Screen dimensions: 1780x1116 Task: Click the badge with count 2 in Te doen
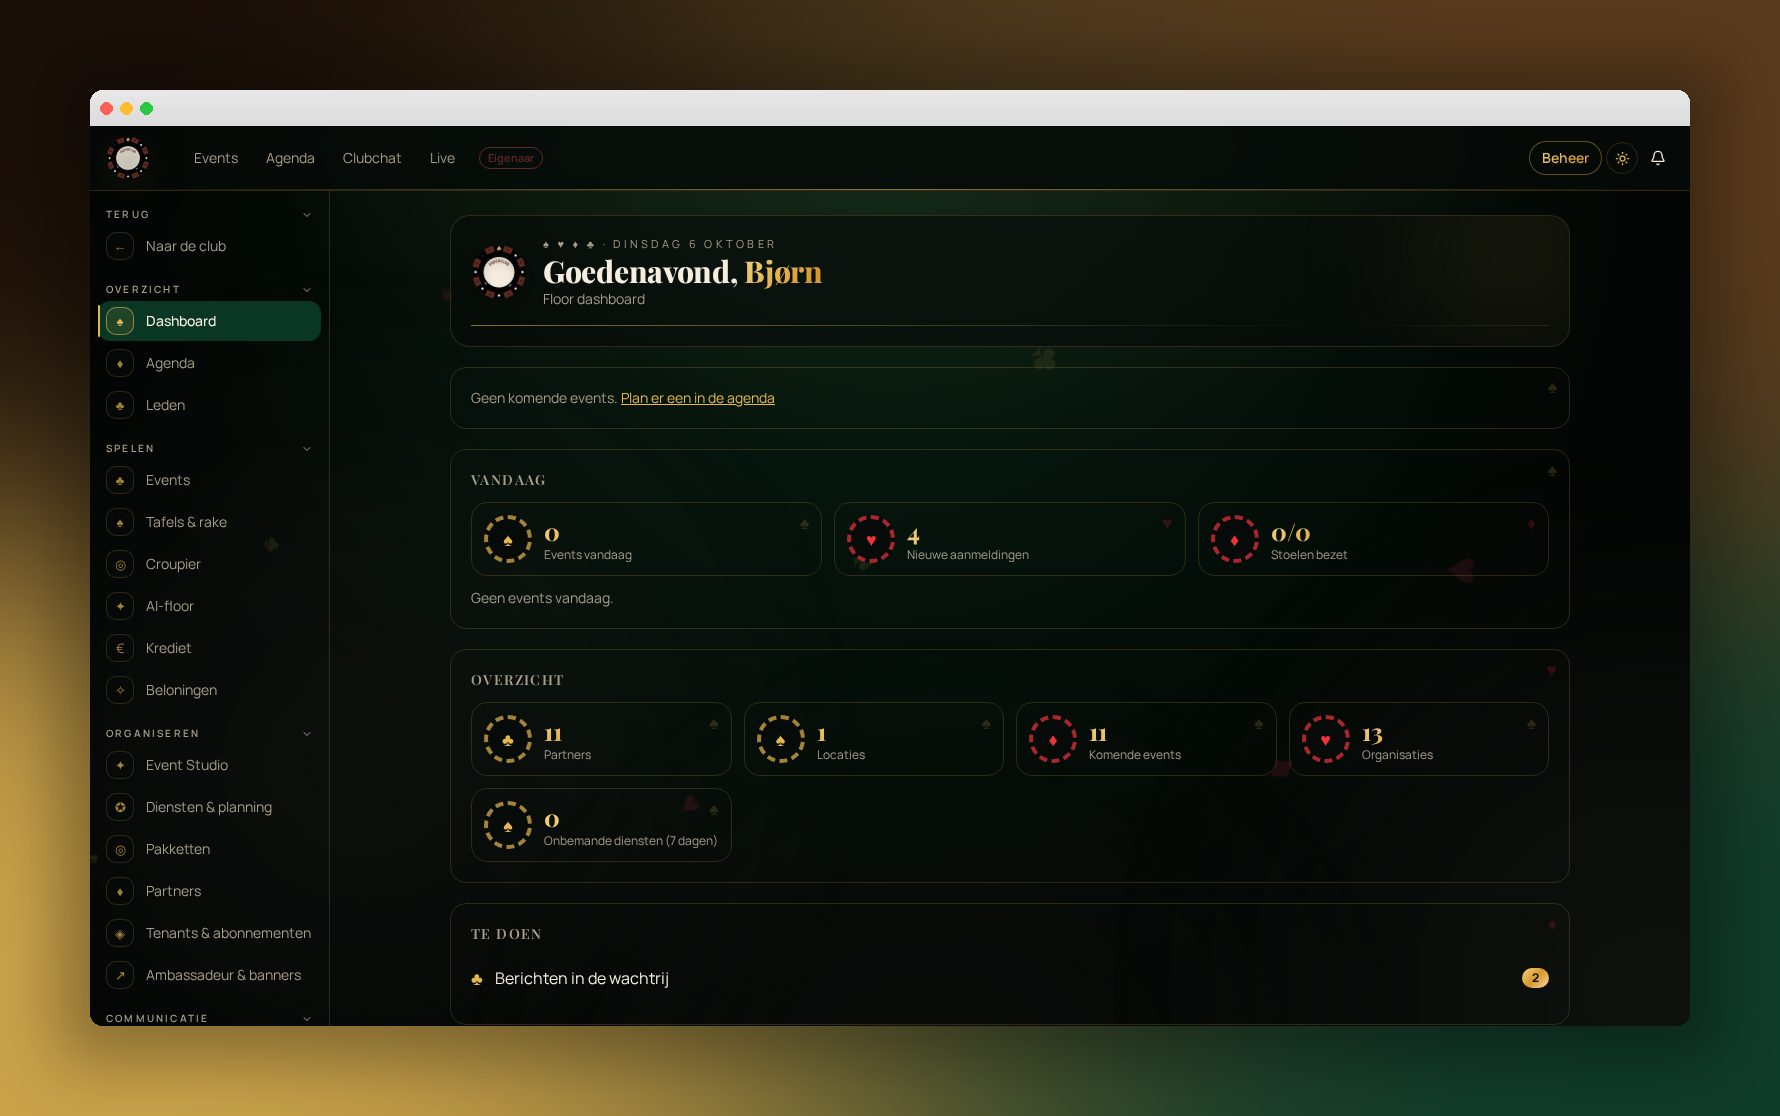tap(1535, 978)
